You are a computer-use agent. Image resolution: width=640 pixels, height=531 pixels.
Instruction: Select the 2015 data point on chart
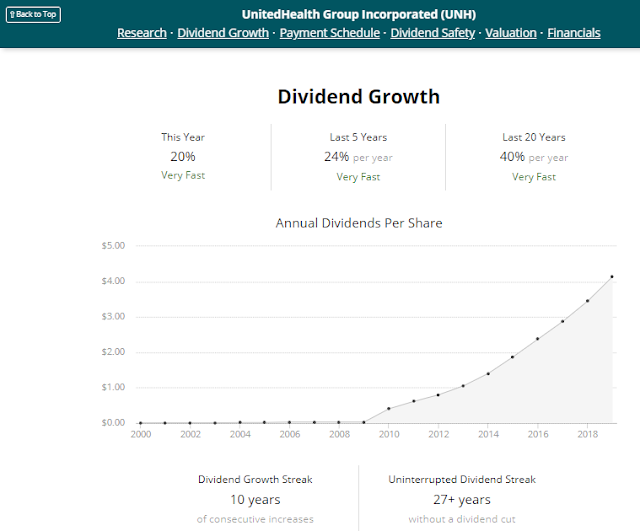point(513,357)
